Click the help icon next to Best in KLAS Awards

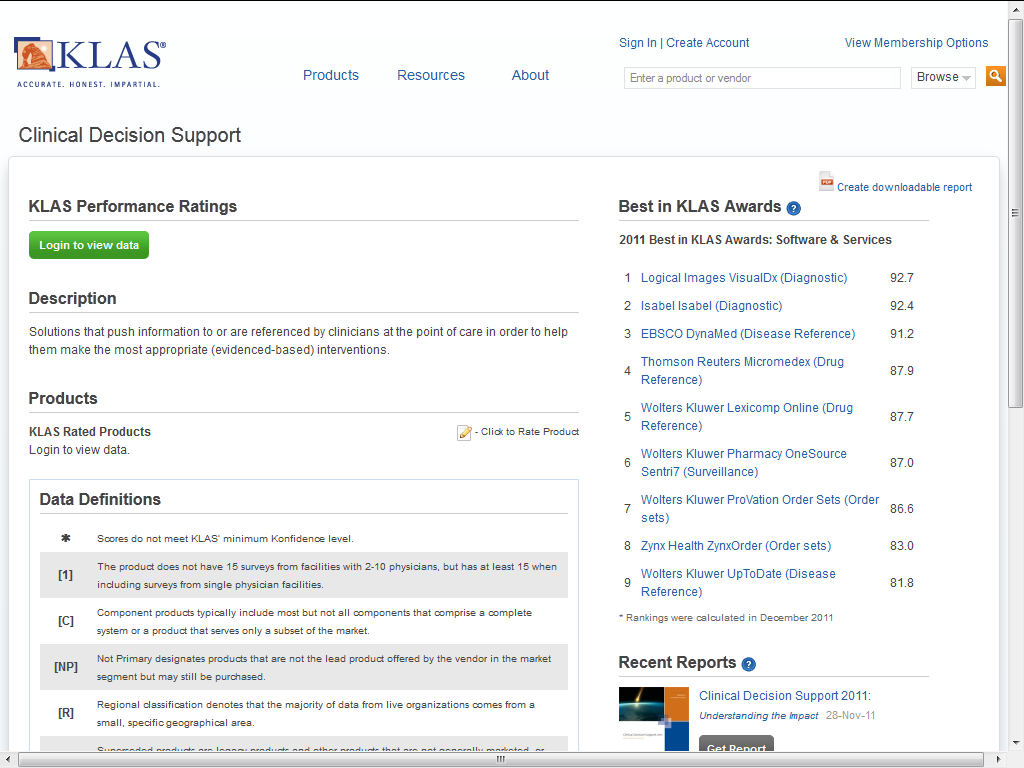[x=793, y=208]
